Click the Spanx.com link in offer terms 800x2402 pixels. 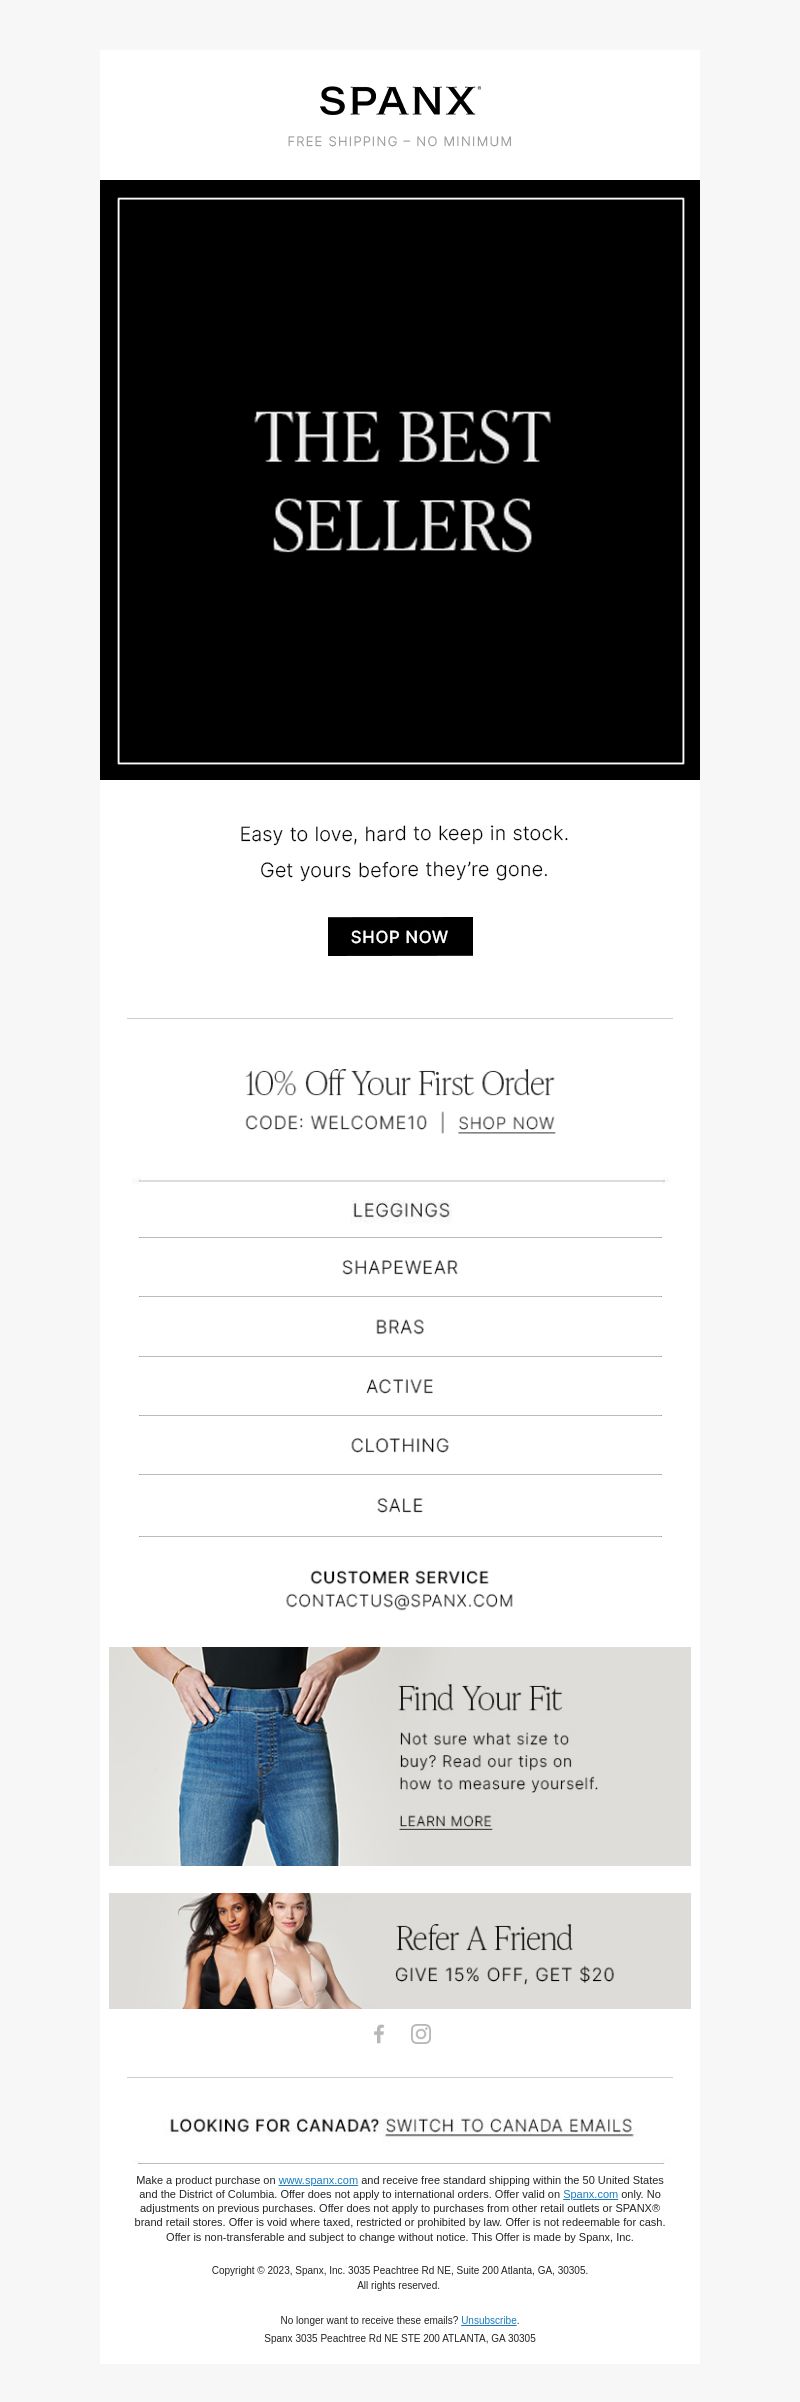point(590,2194)
